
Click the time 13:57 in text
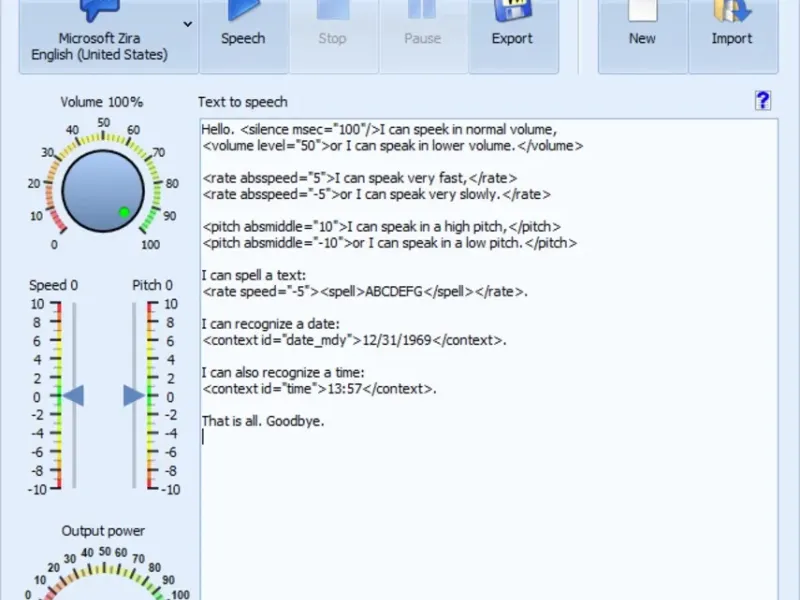tap(344, 389)
